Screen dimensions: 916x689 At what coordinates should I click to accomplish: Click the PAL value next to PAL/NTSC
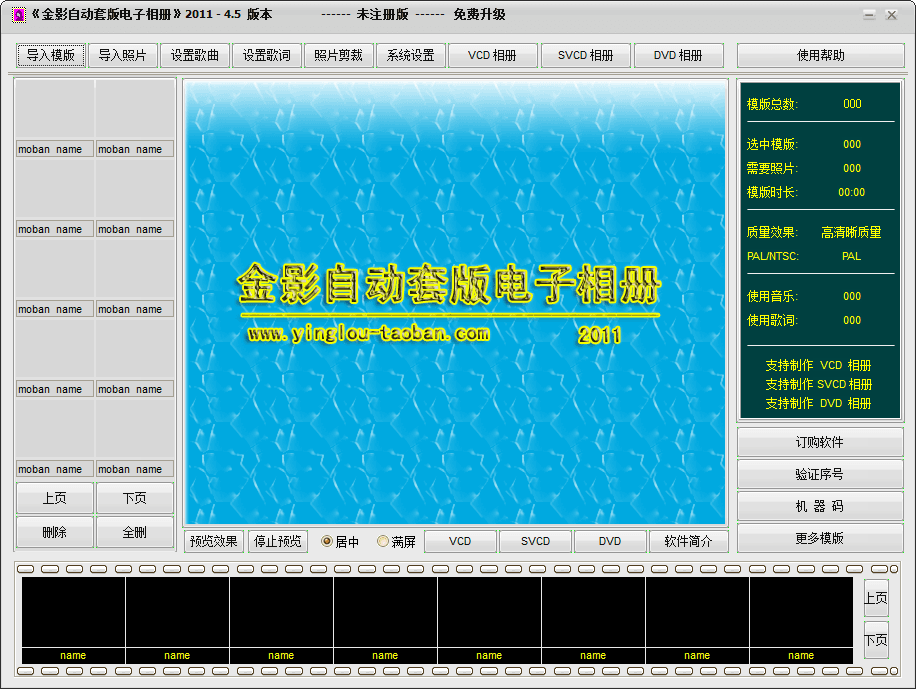point(851,256)
